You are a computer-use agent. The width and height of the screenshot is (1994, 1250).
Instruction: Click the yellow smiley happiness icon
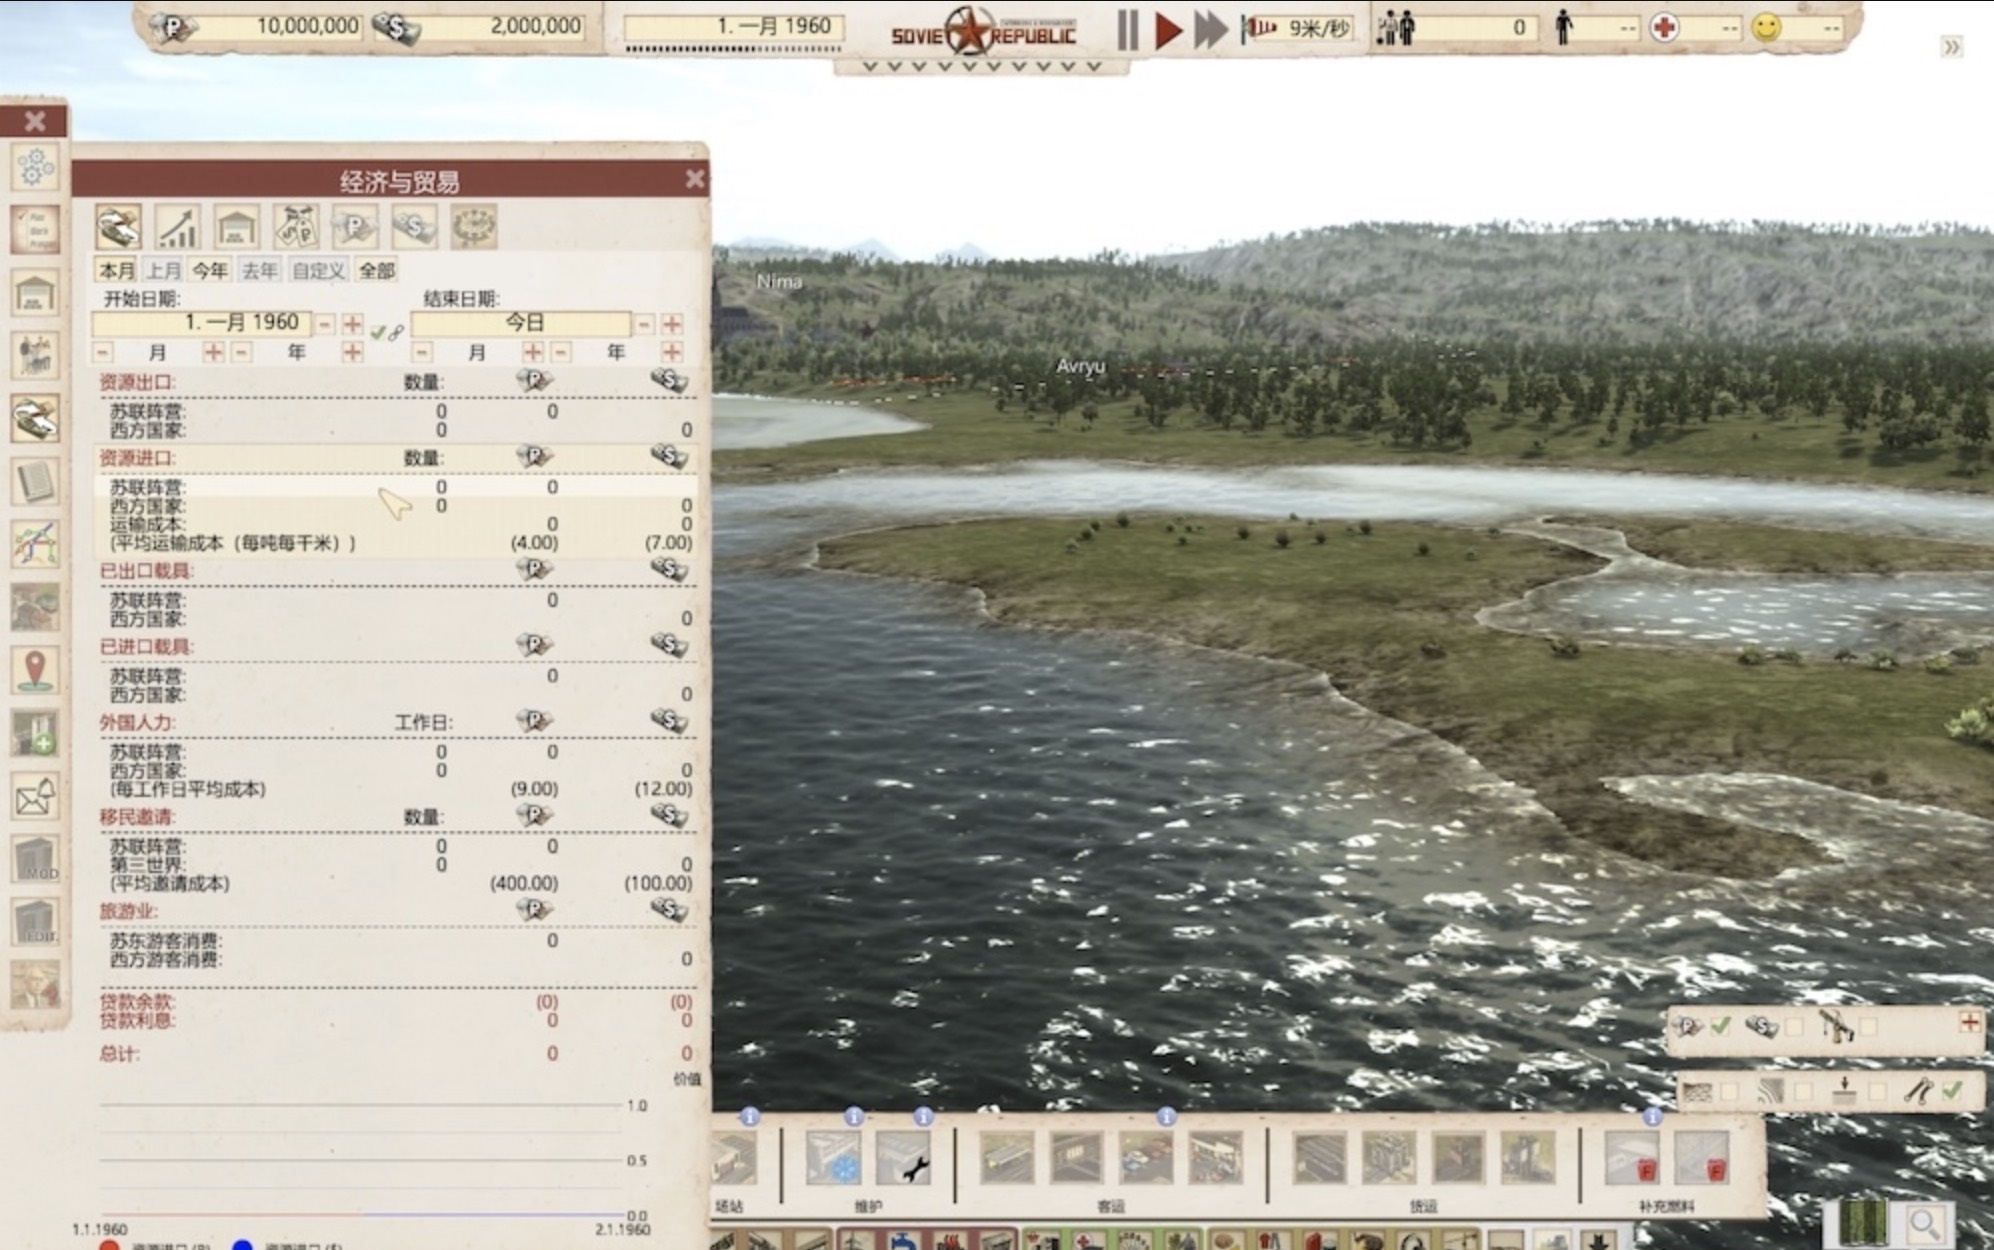coord(1767,28)
